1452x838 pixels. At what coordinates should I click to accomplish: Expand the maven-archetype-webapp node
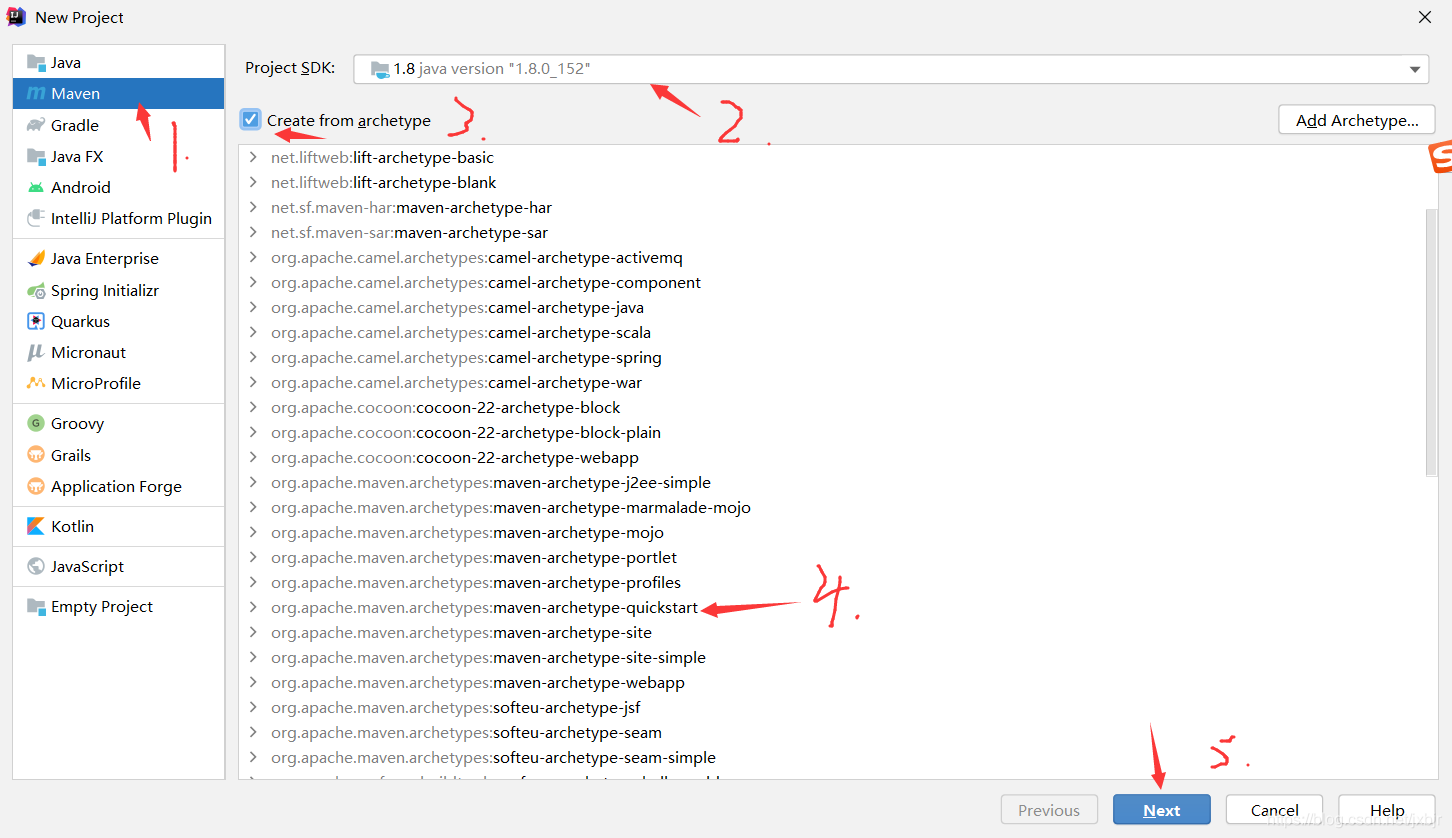point(253,682)
